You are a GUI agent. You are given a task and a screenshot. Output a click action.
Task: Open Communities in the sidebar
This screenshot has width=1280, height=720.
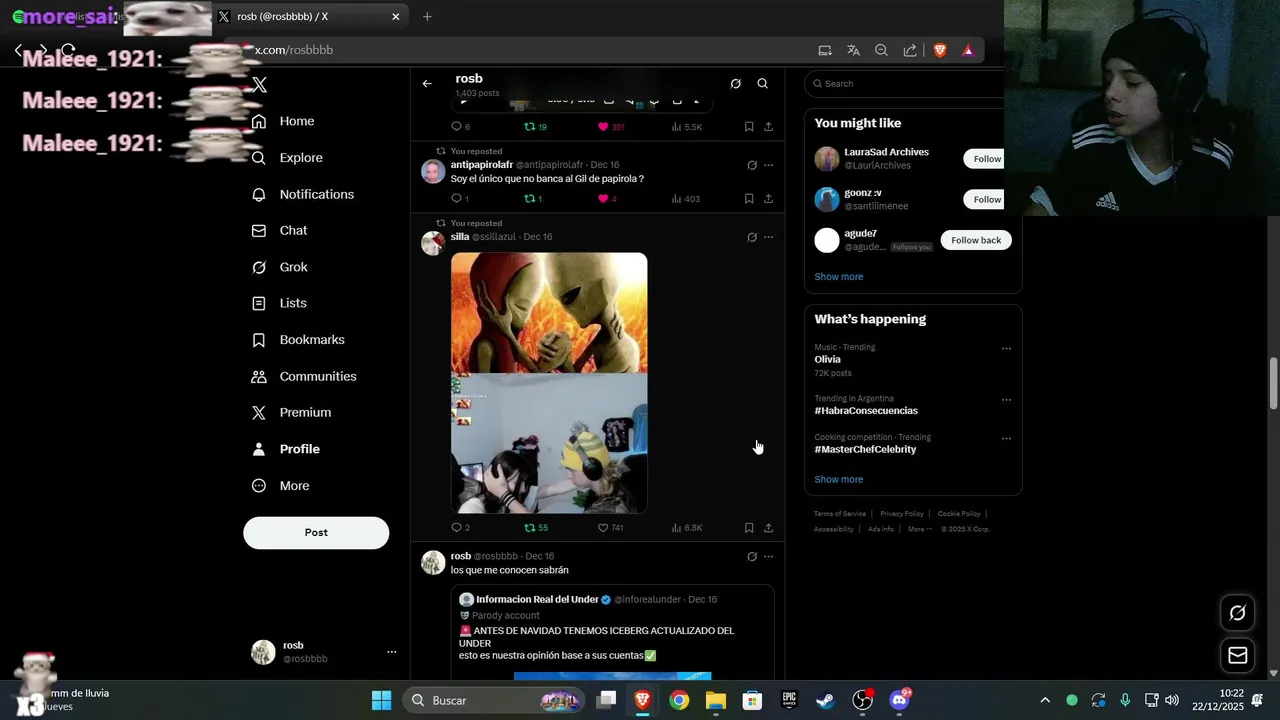coord(304,376)
